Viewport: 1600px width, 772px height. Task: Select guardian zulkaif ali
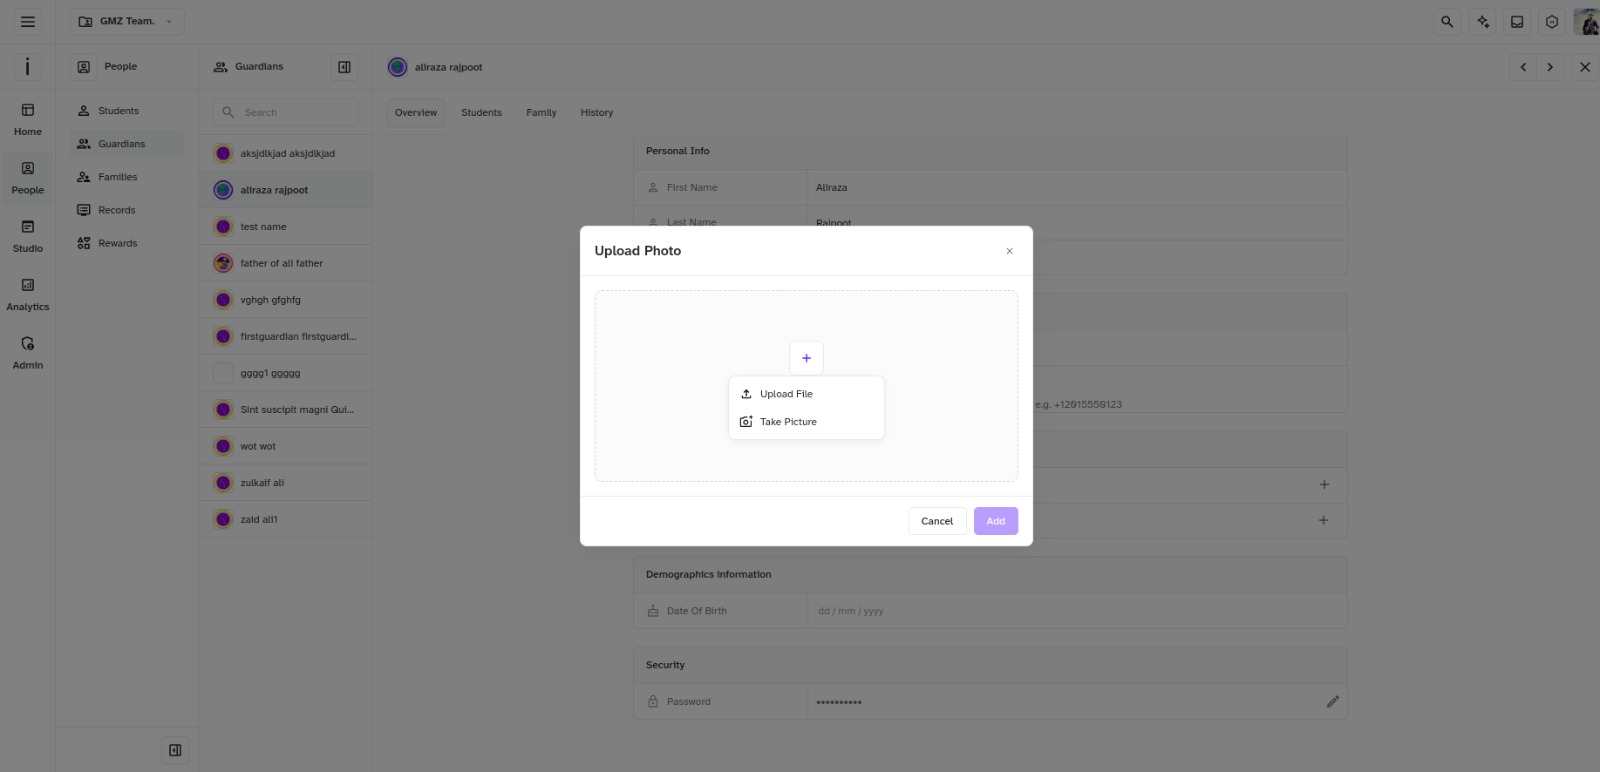(285, 483)
